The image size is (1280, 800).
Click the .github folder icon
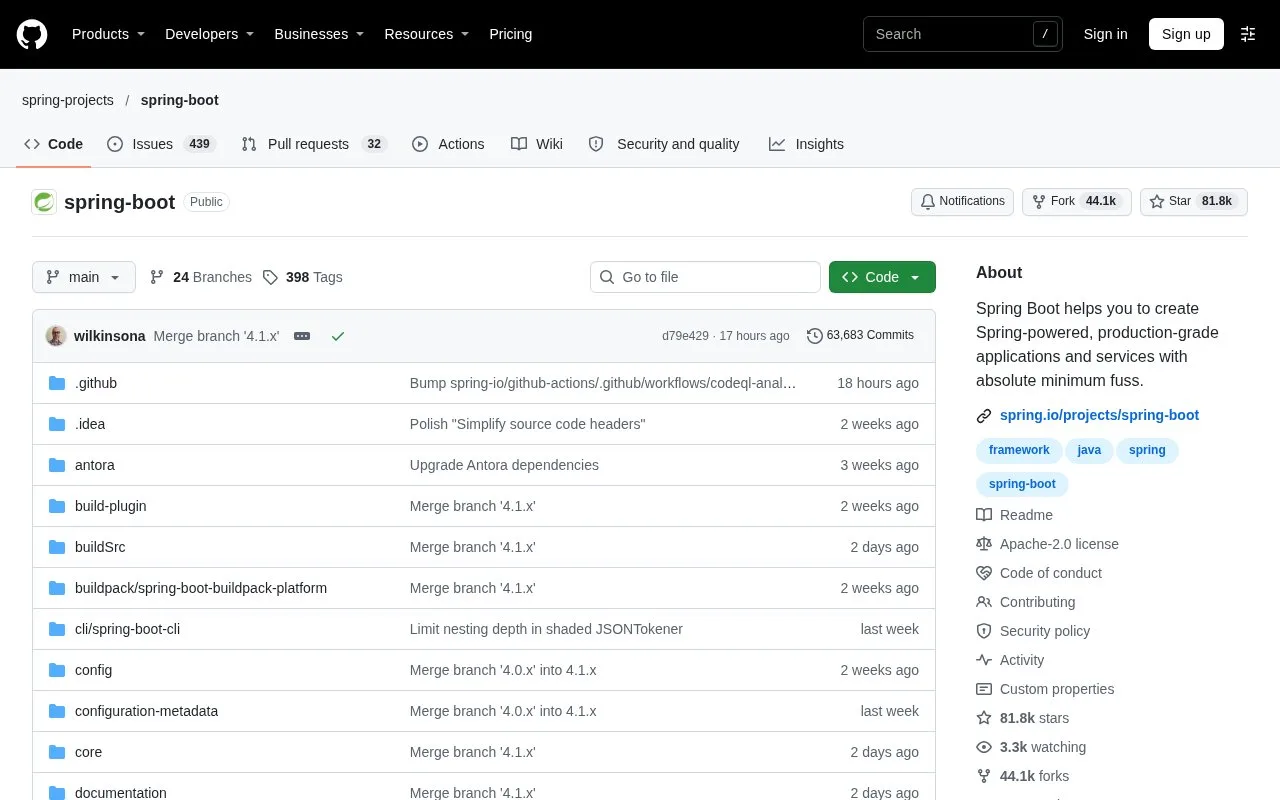point(57,383)
